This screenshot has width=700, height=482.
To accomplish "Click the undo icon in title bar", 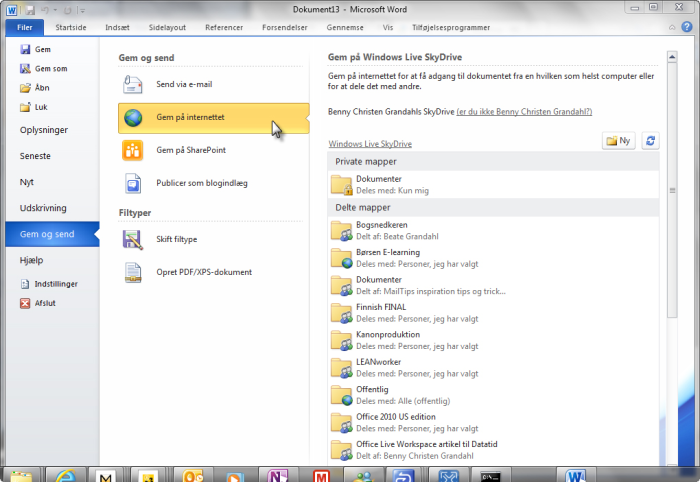I will pyautogui.click(x=45, y=10).
